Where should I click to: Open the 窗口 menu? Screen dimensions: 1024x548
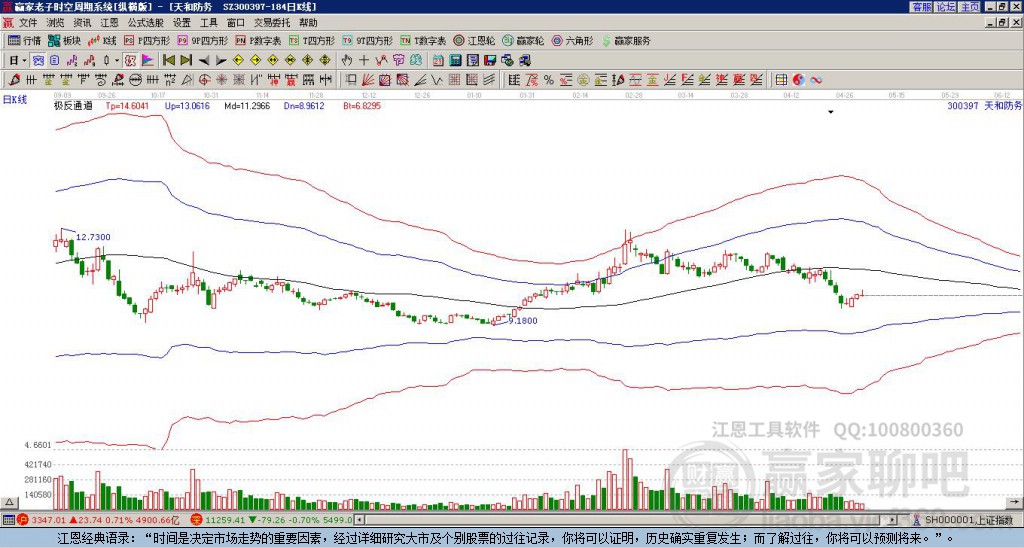[x=236, y=23]
